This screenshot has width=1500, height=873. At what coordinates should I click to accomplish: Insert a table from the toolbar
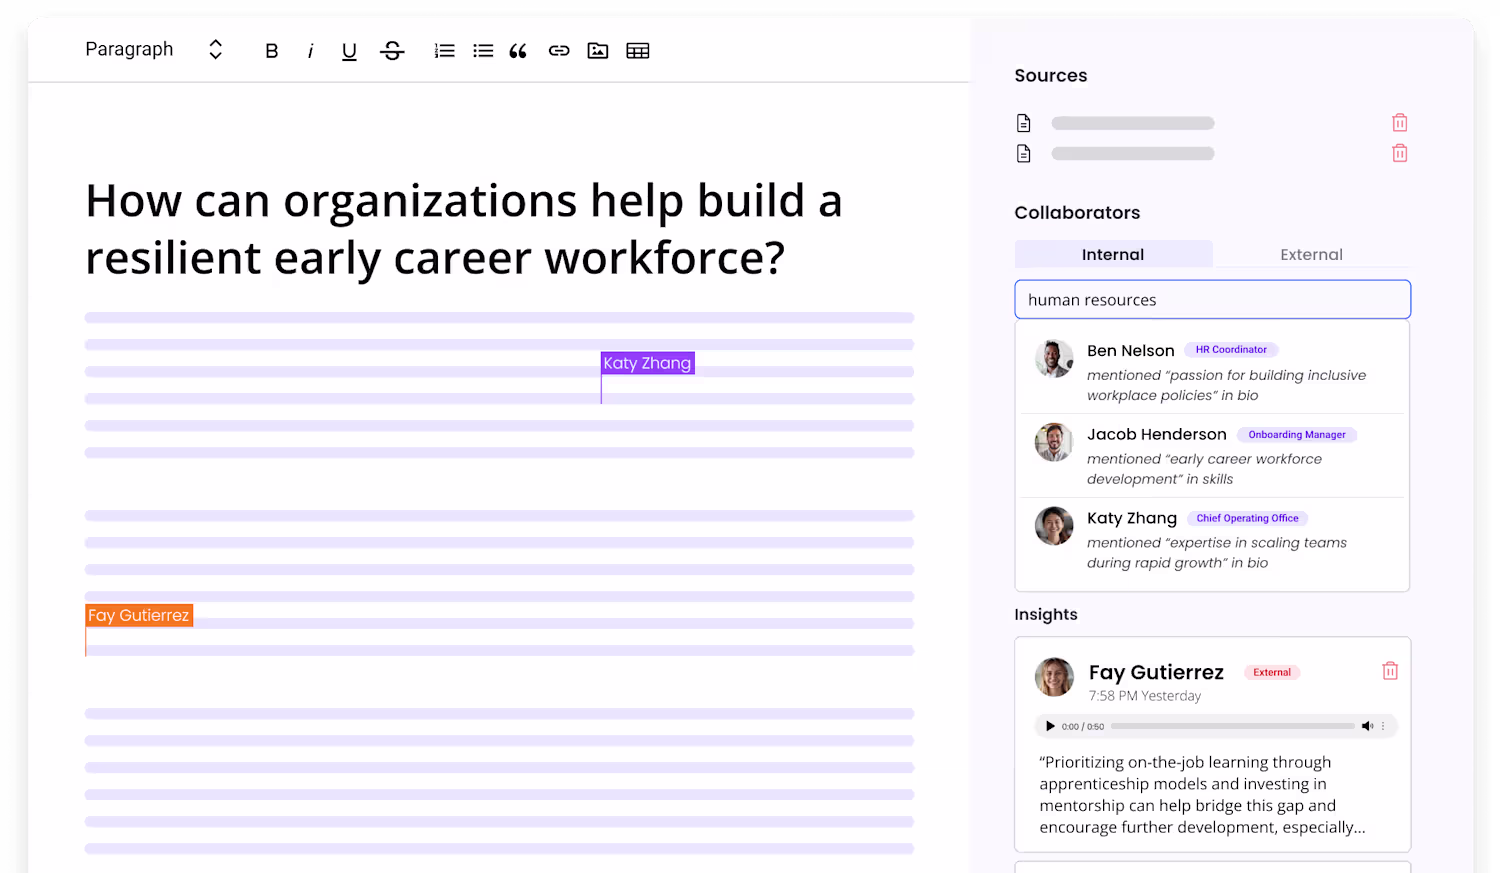[638, 51]
